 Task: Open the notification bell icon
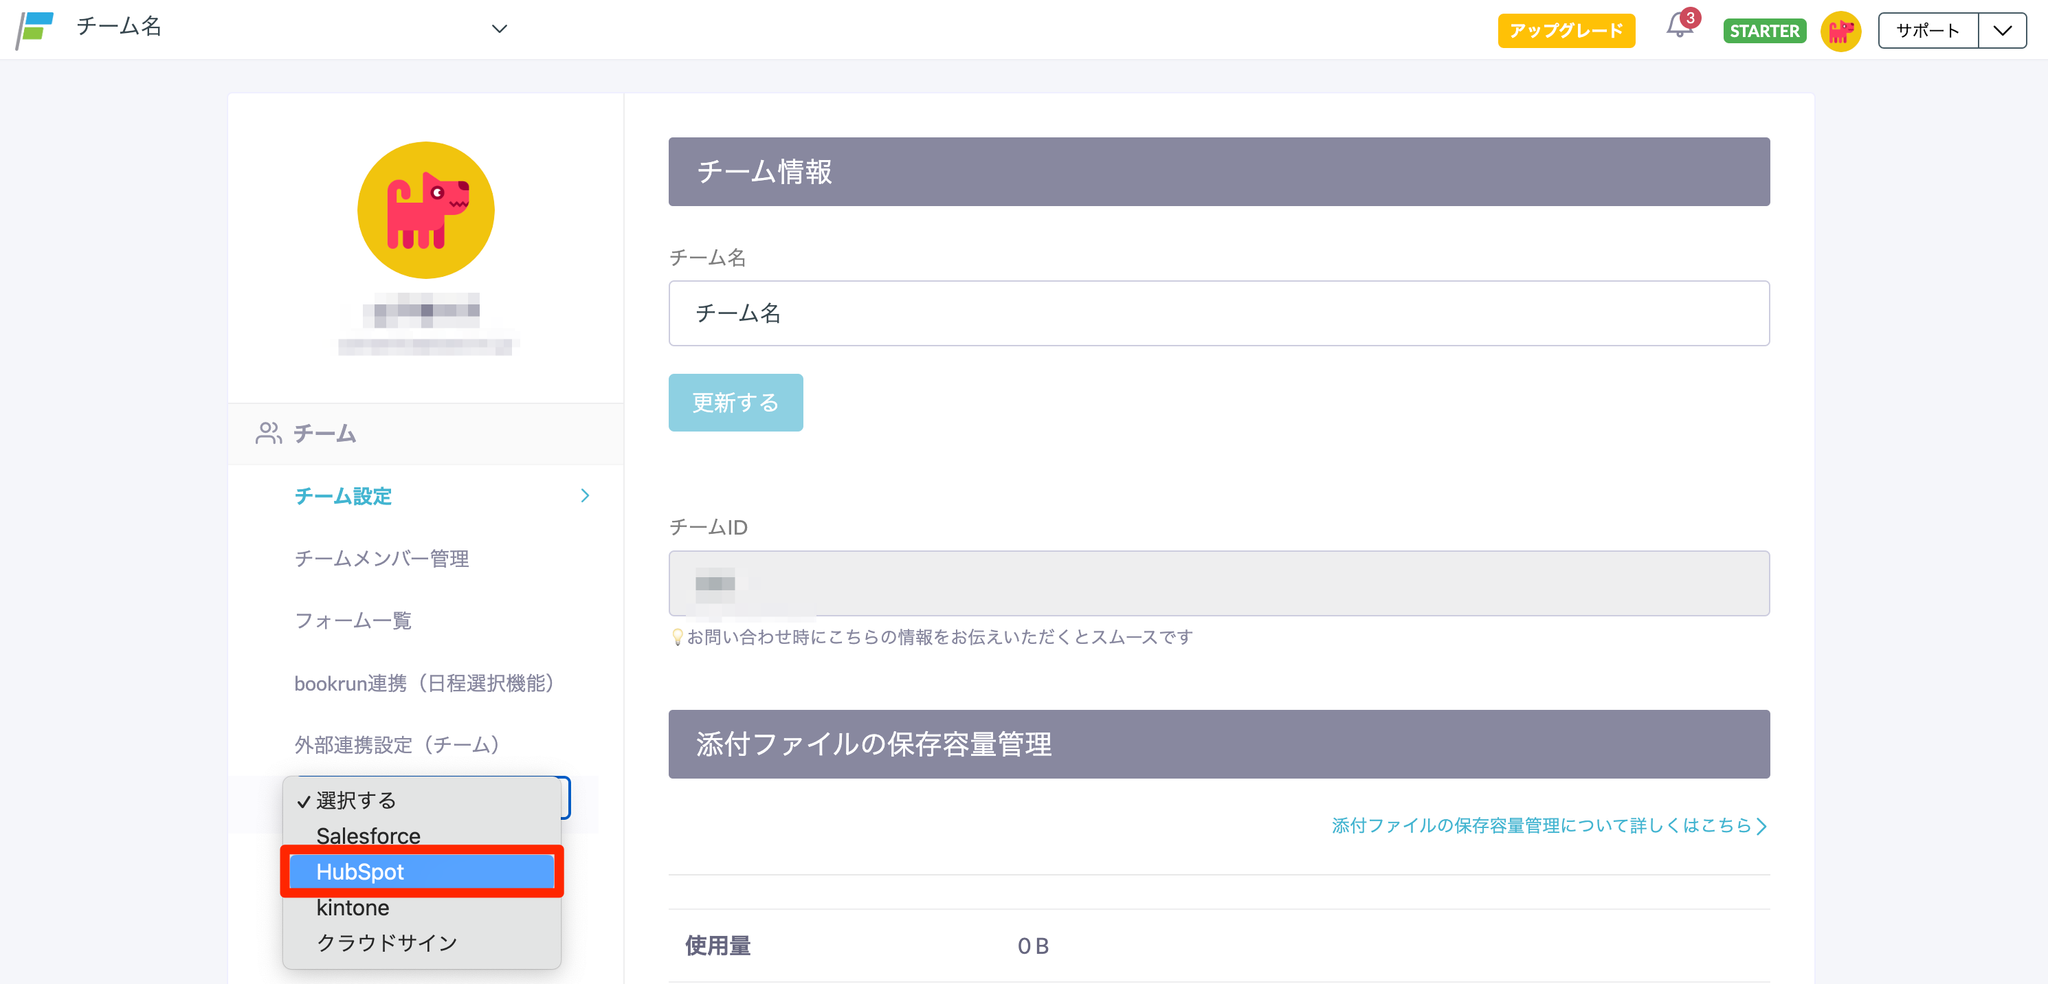tap(1679, 28)
